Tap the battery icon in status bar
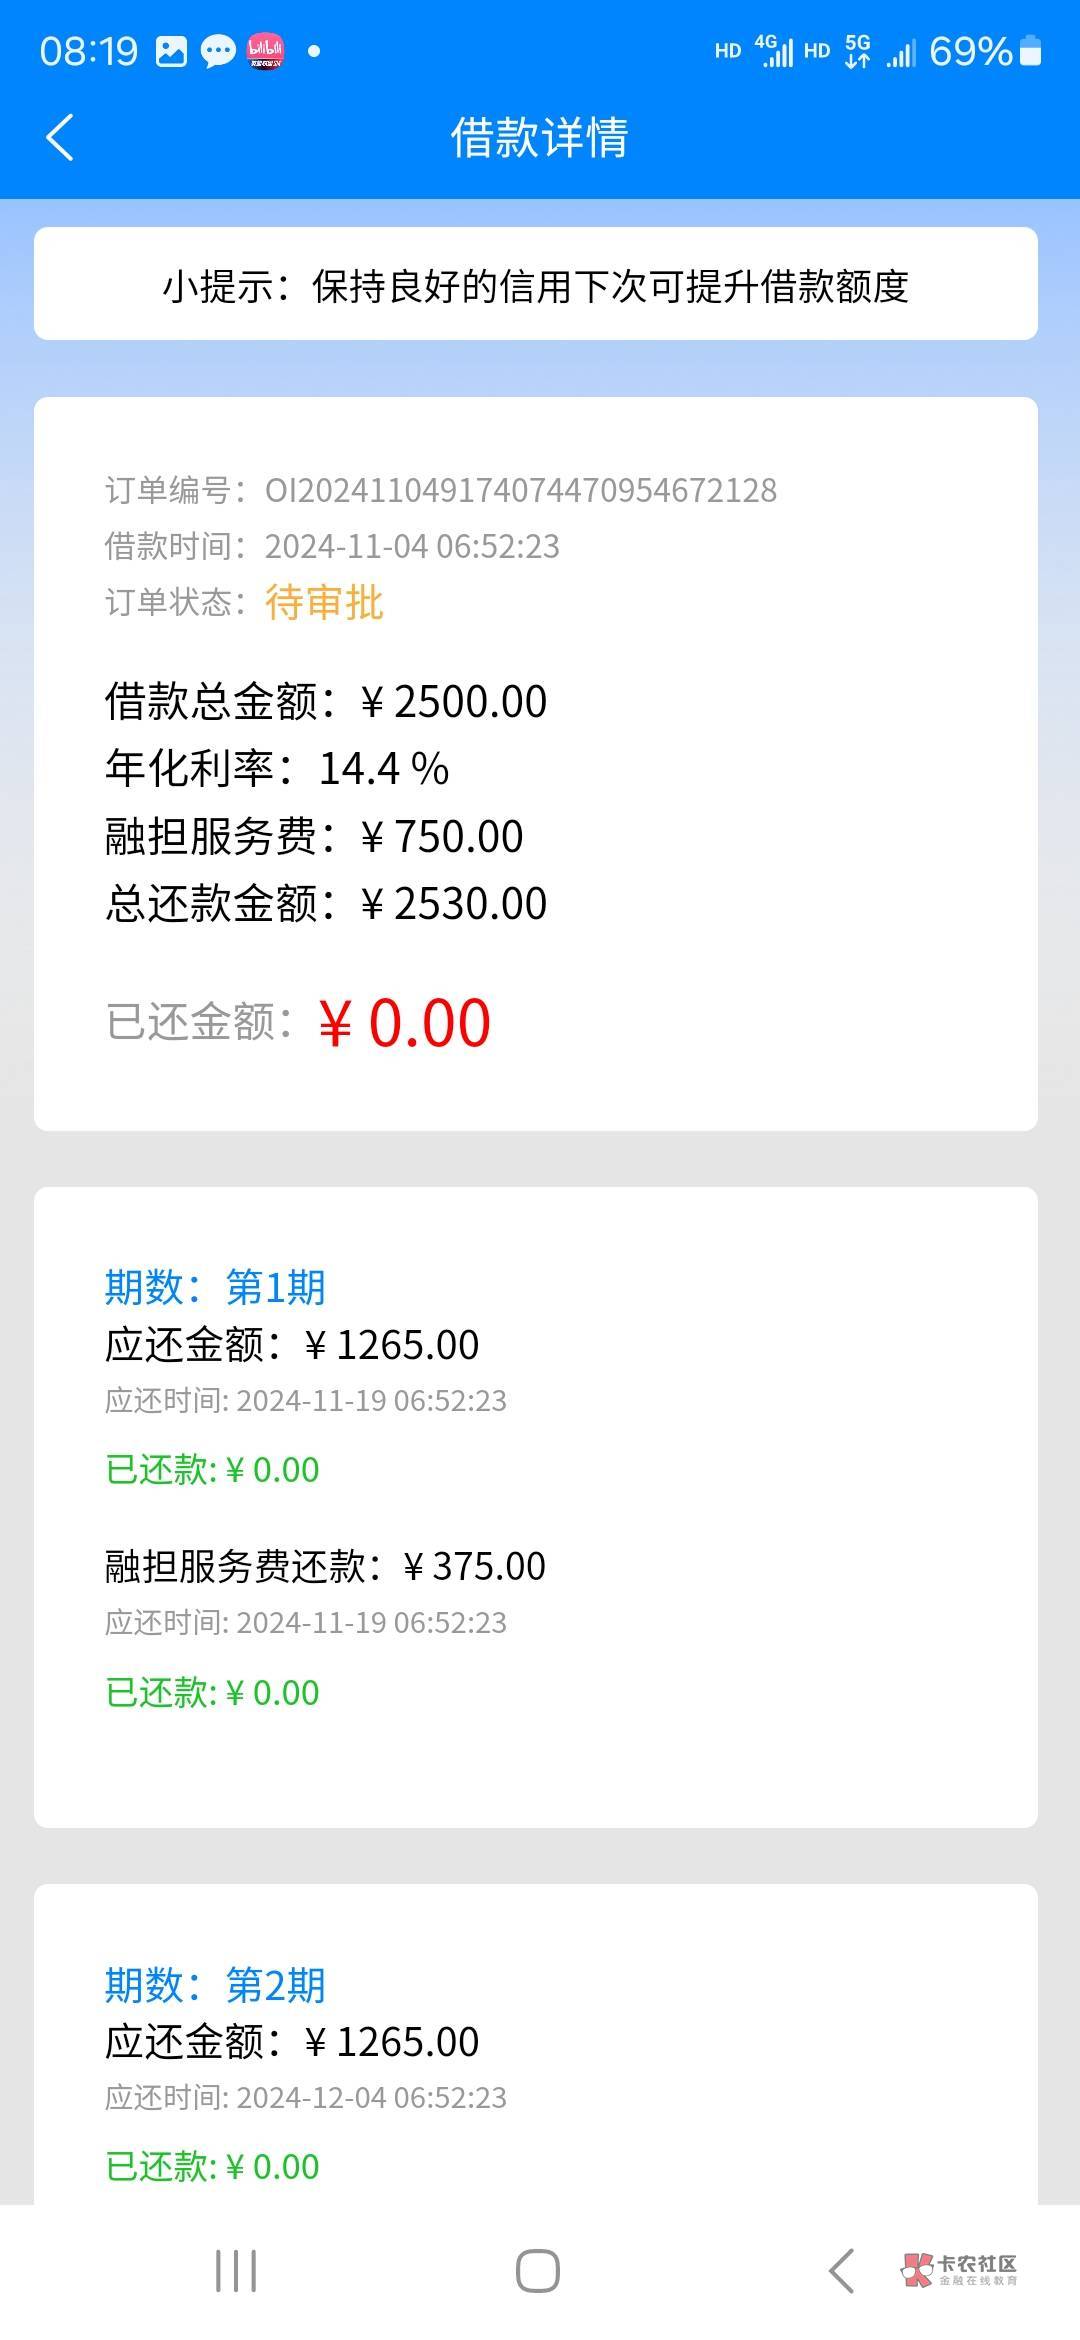This screenshot has width=1080, height=2340. (x=1030, y=51)
